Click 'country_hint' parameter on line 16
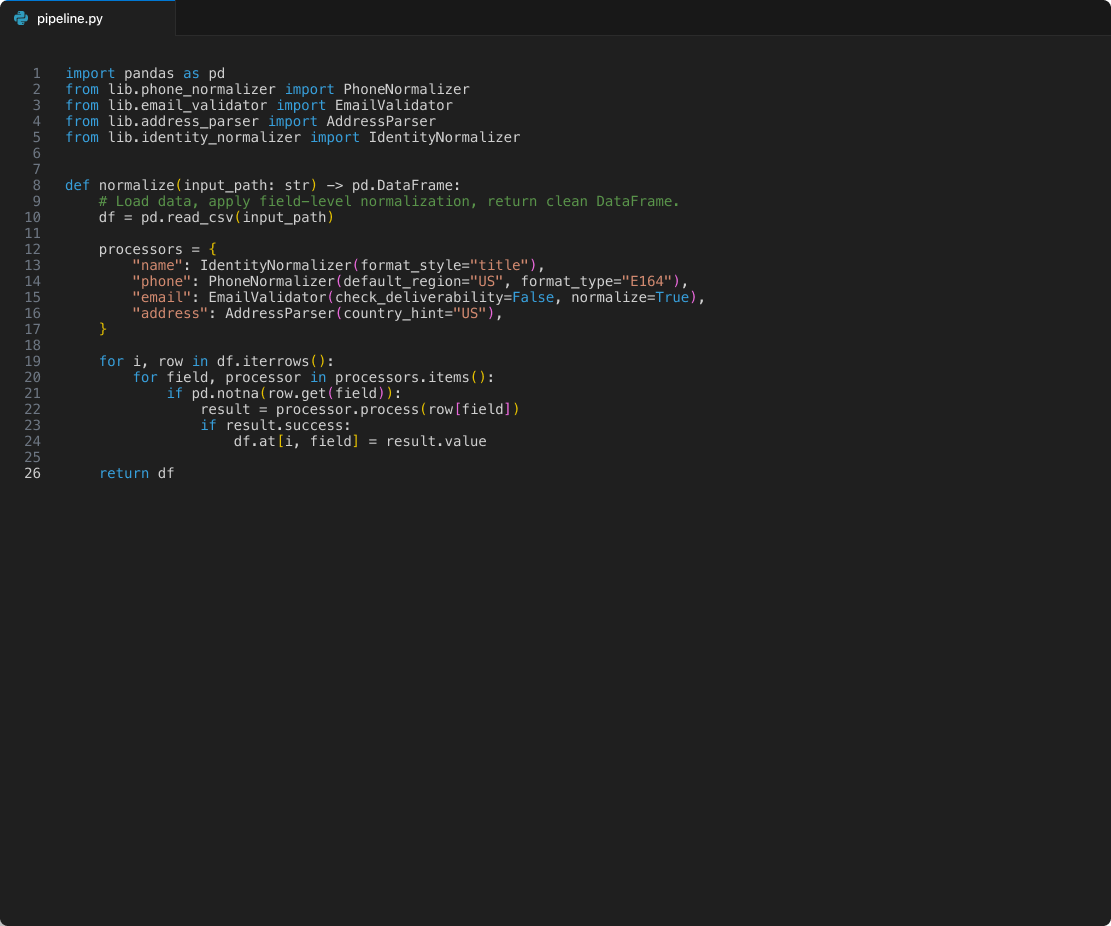Viewport: 1111px width, 926px height. click(x=393, y=314)
